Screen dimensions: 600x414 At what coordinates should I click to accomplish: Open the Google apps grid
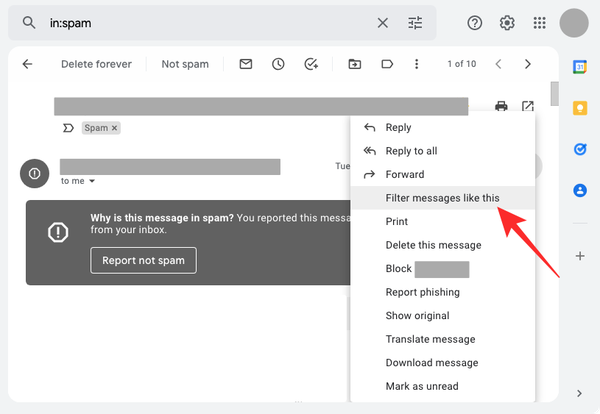click(540, 23)
